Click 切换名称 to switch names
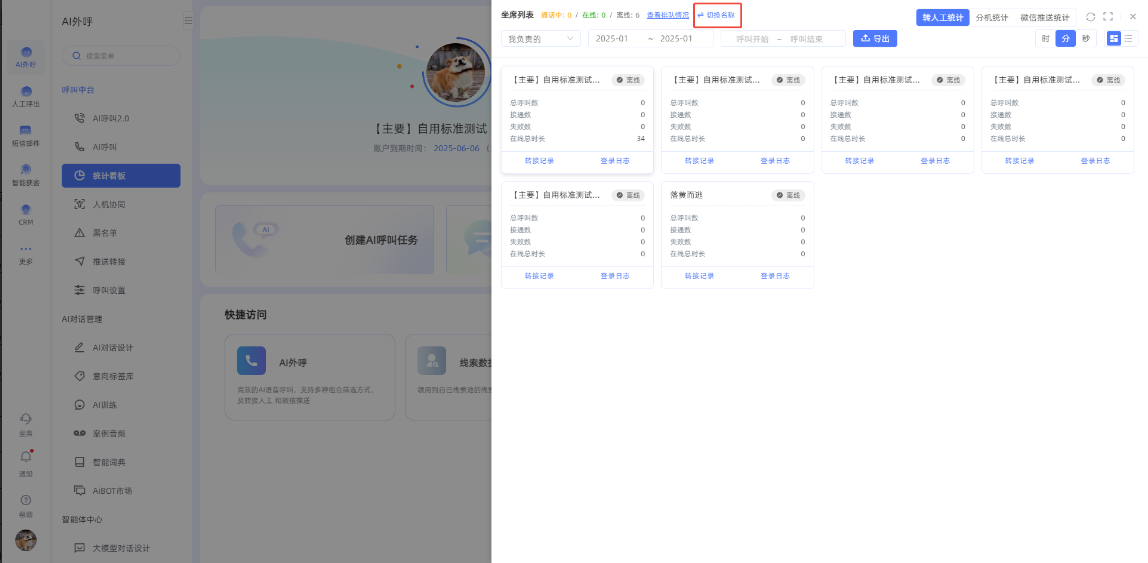 (717, 15)
